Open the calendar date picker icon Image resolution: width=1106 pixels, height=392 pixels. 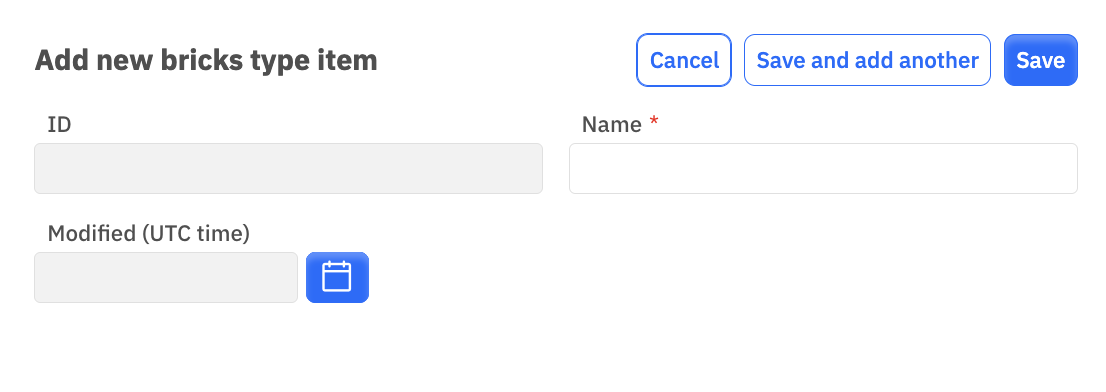336,276
